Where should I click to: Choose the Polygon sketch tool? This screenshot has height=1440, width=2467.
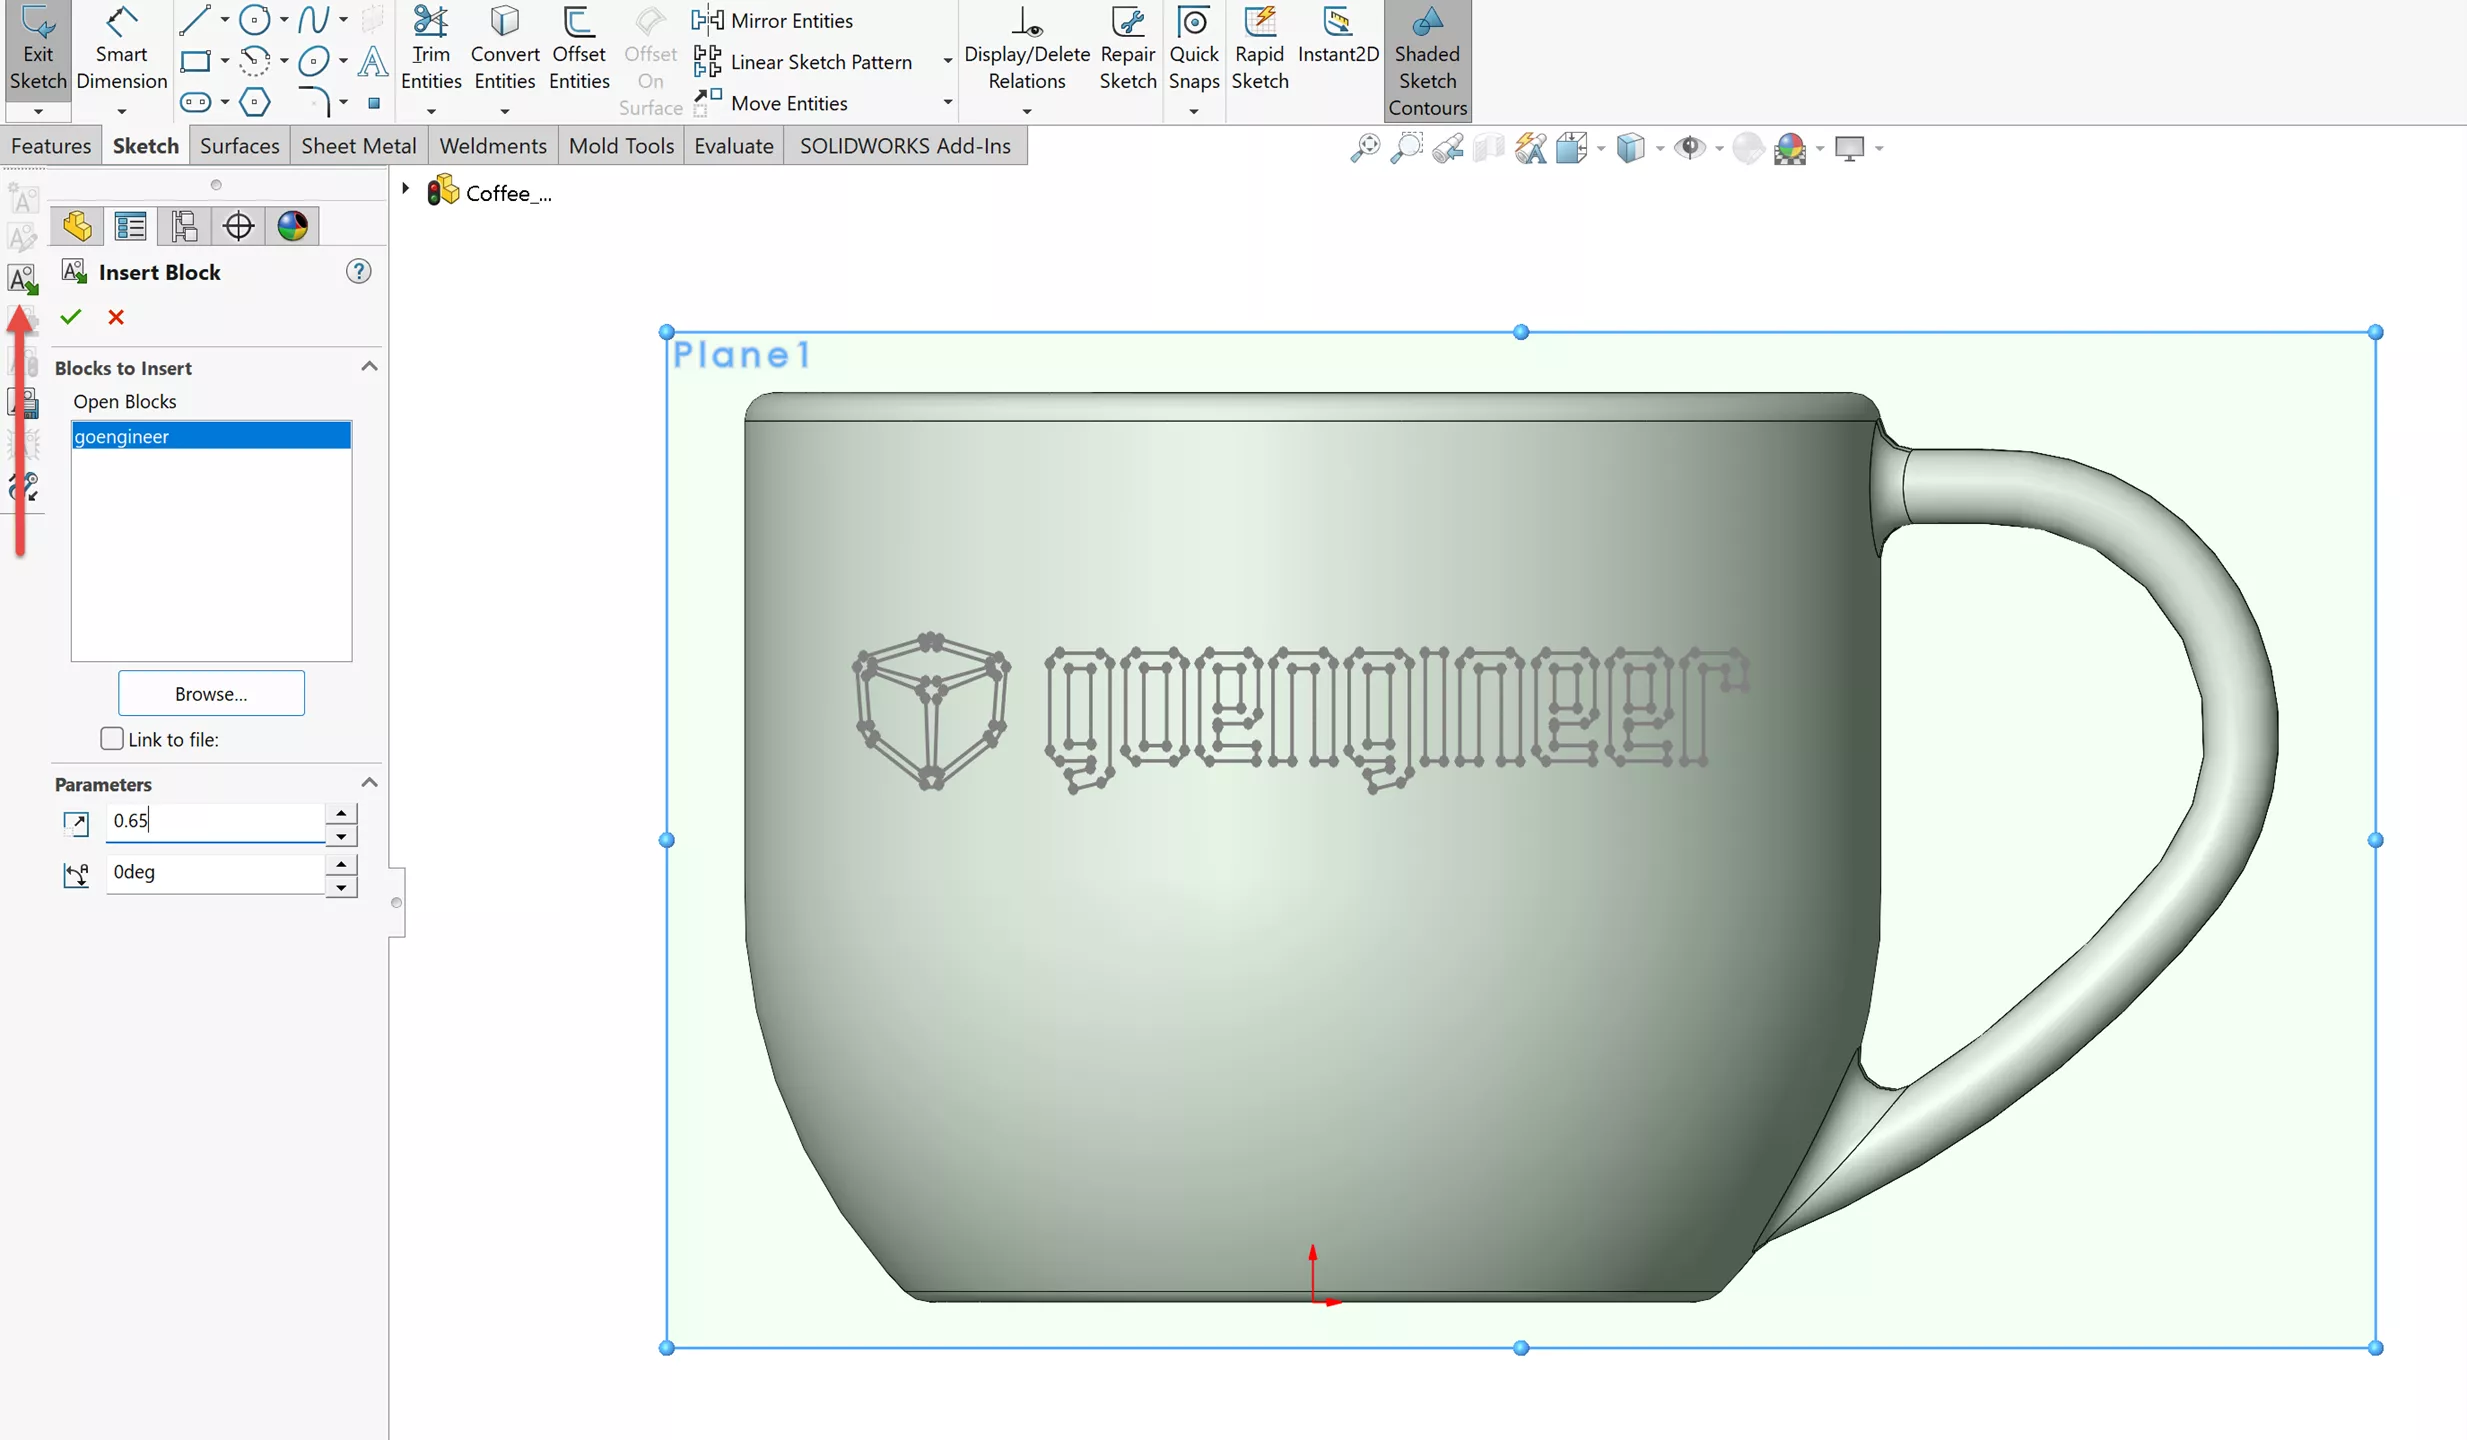(x=255, y=102)
